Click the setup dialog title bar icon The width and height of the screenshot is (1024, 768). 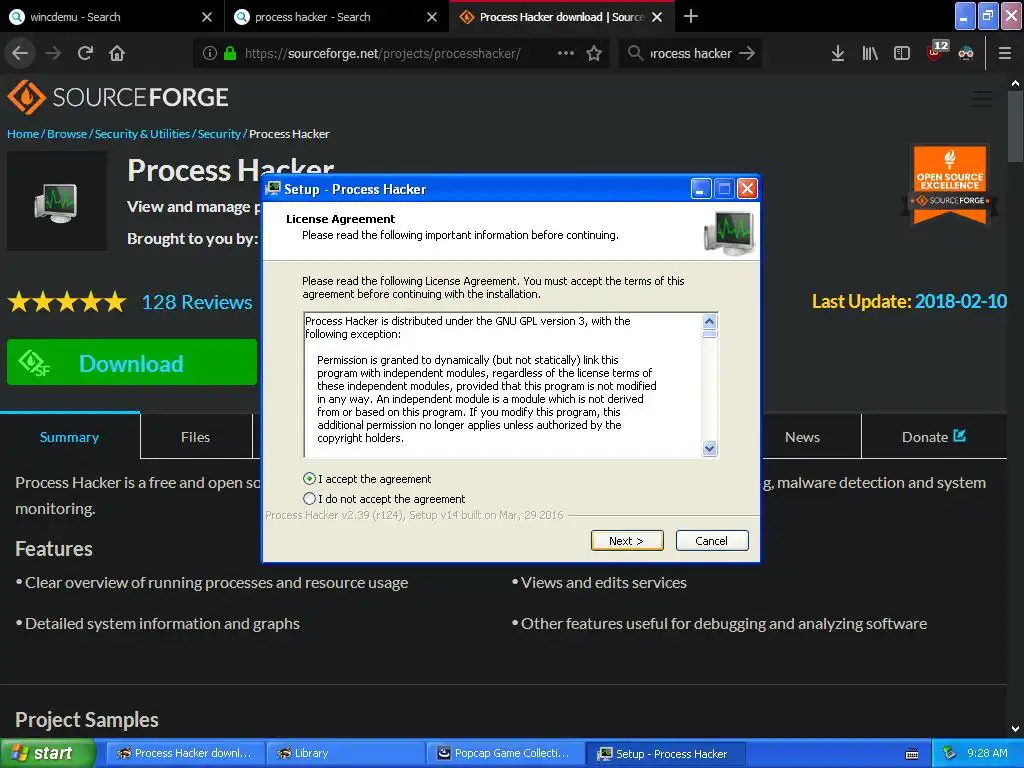pyautogui.click(x=272, y=189)
